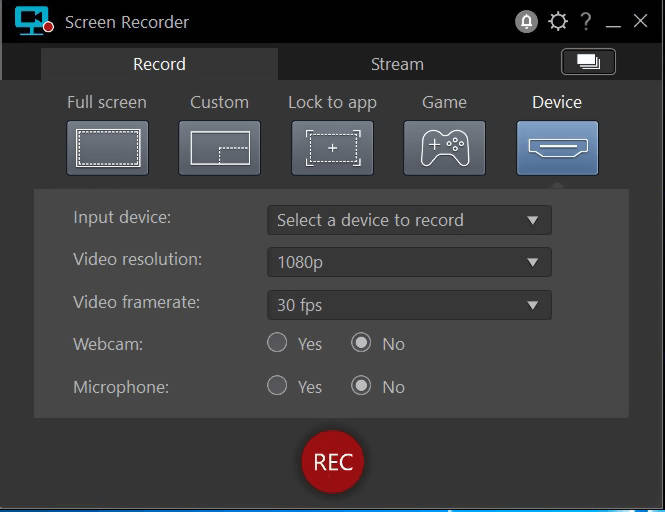Viewport: 665px width, 512px height.
Task: Click the multi-window icon beside Stream tab
Action: (588, 62)
